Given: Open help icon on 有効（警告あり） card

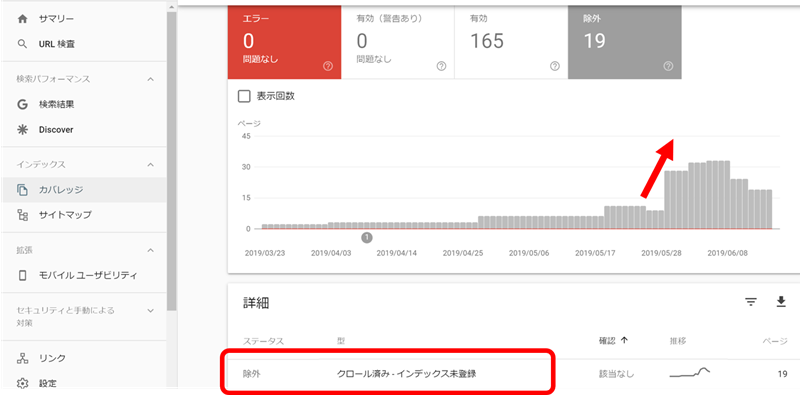Looking at the screenshot, I should [441, 66].
